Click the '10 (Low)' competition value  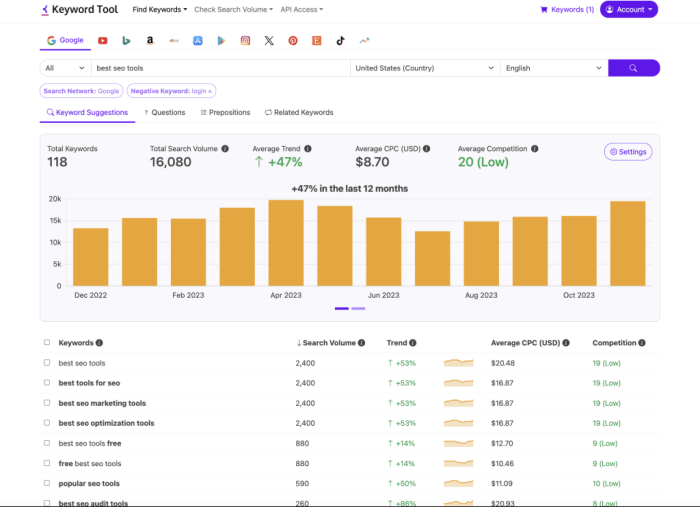tap(606, 483)
